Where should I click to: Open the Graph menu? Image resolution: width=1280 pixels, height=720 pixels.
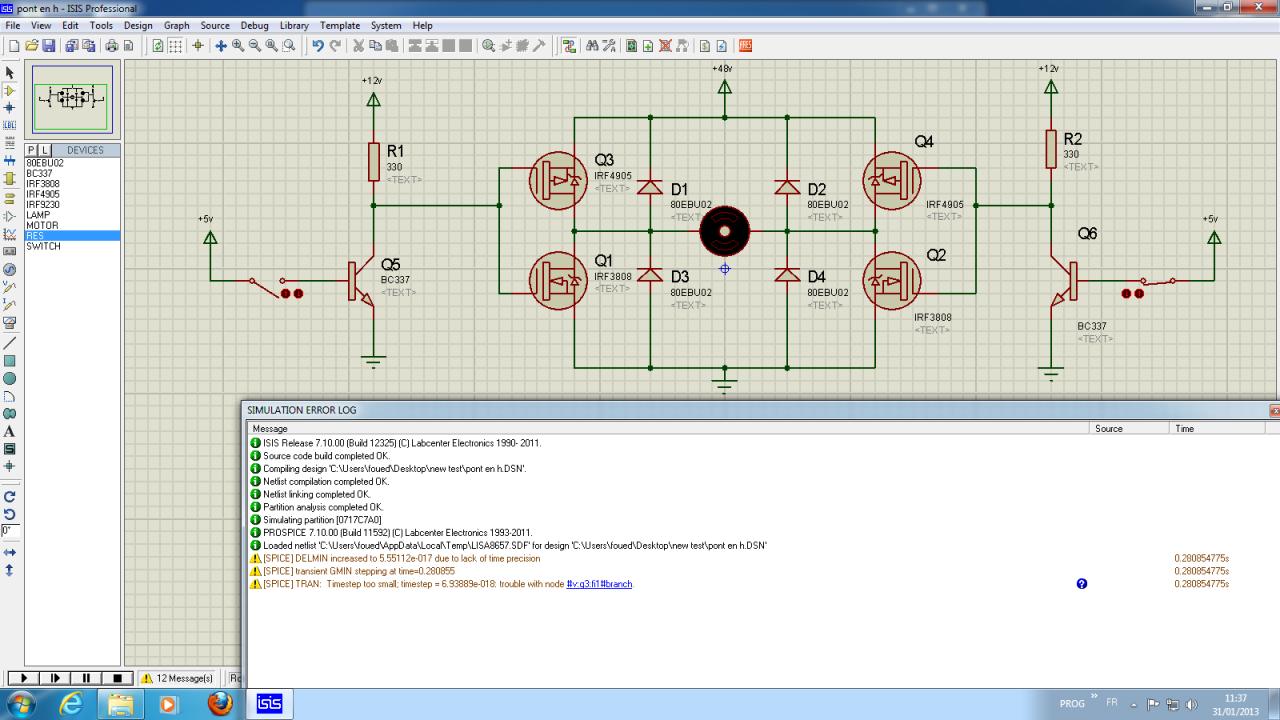(x=176, y=25)
